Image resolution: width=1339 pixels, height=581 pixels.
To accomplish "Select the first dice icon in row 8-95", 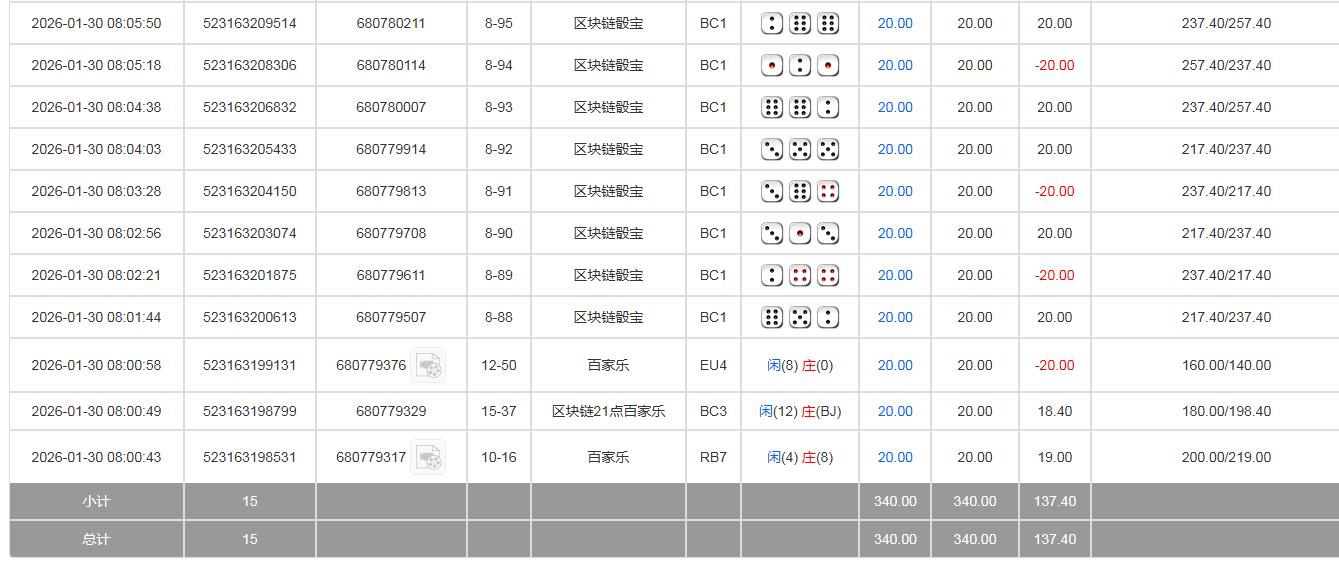I will (771, 23).
